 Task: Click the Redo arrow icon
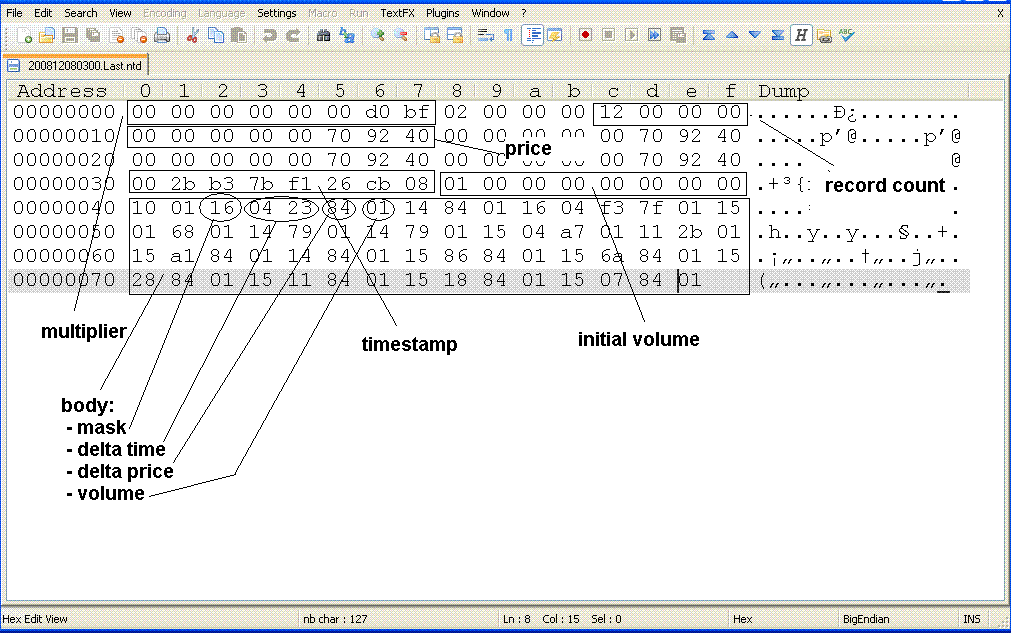(x=293, y=35)
